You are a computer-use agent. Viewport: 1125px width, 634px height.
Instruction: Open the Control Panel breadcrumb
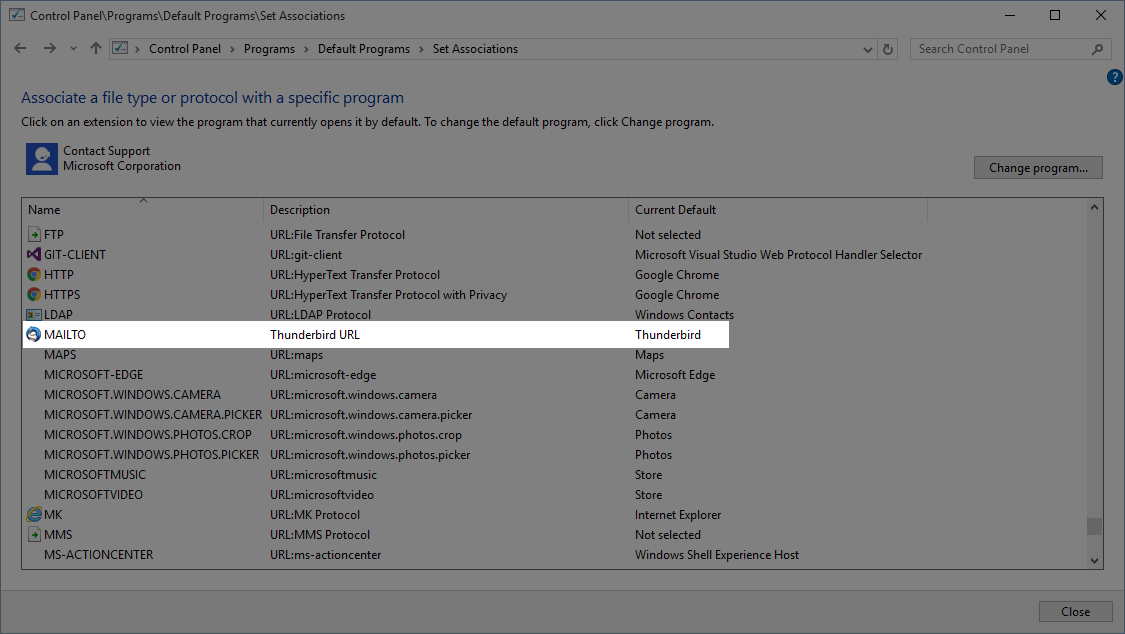[185, 49]
